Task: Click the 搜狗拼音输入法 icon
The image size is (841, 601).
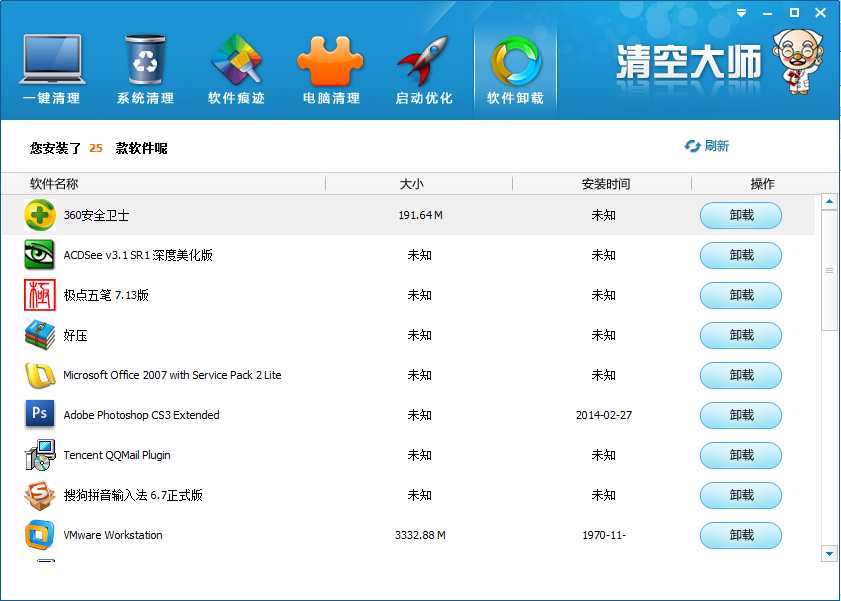Action: (x=40, y=495)
